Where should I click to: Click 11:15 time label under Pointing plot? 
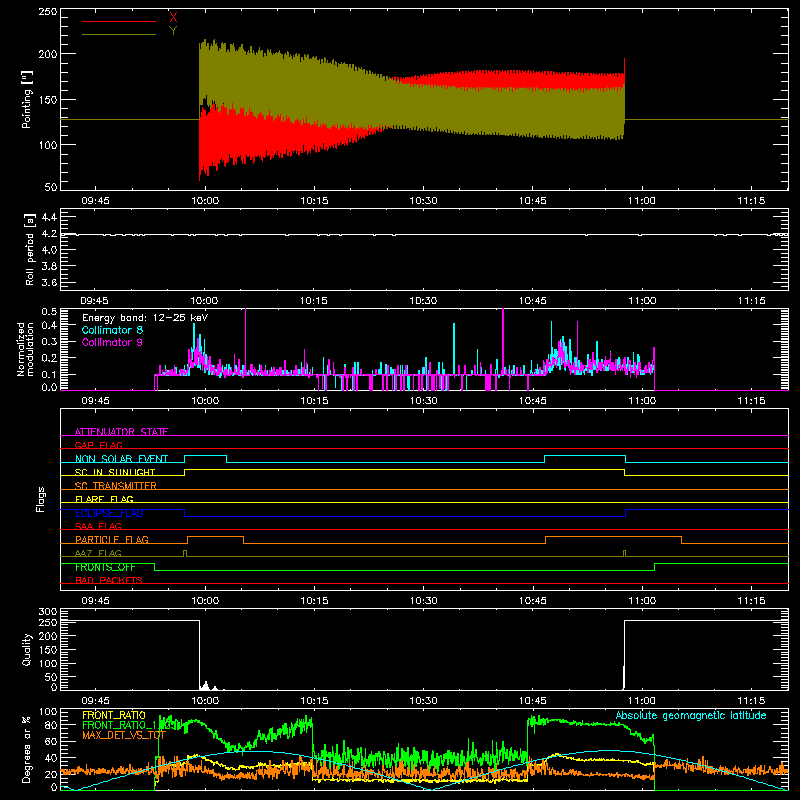[x=751, y=201]
